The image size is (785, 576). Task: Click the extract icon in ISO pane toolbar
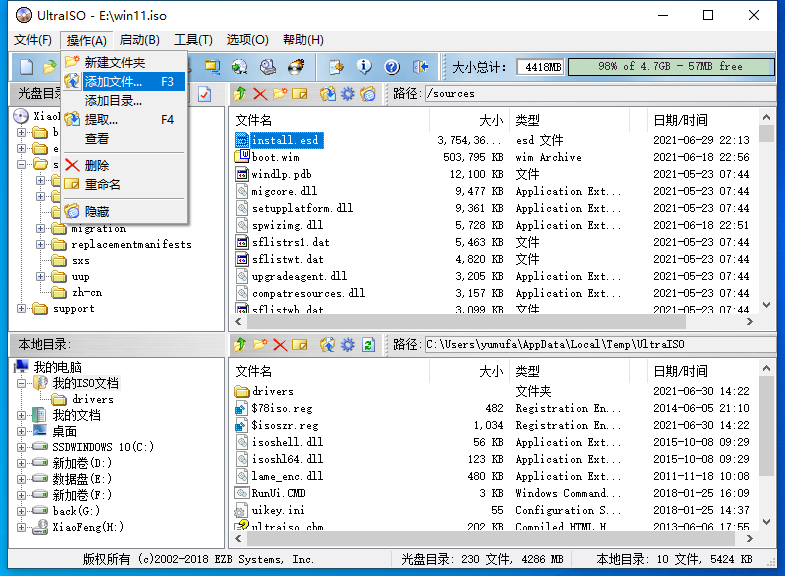[x=328, y=94]
